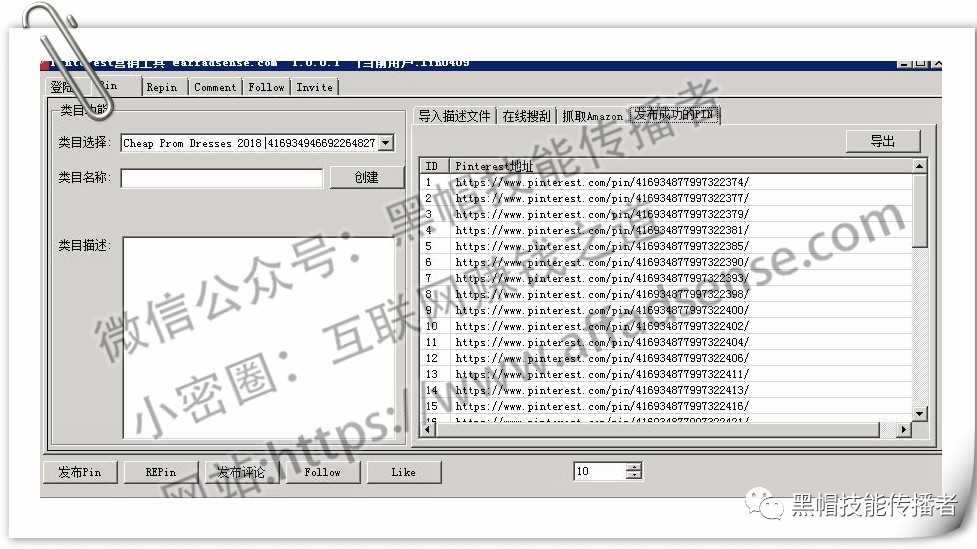Viewport: 977px width, 549px height.
Task: Click the vertical scrollbar thumb in PIN list
Action: pos(920,211)
